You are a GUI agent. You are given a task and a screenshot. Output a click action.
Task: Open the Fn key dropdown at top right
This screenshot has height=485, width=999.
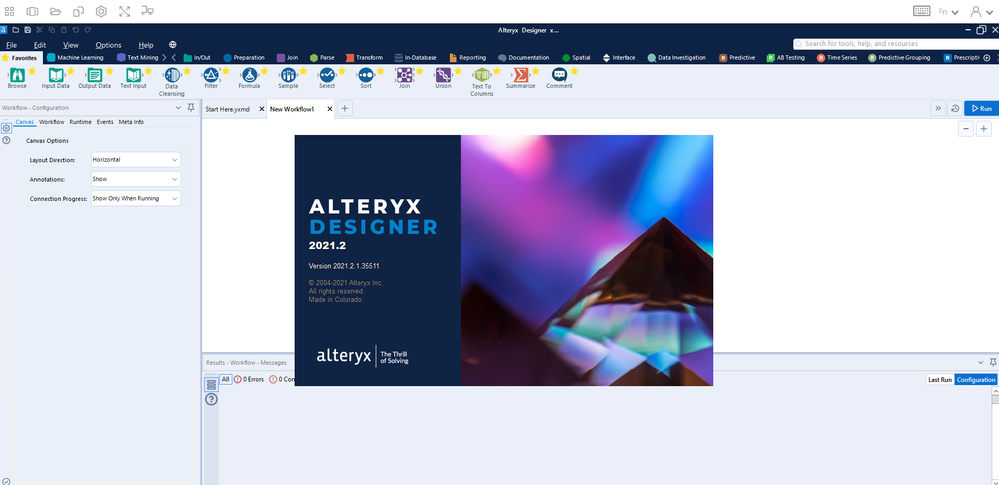pyautogui.click(x=949, y=11)
